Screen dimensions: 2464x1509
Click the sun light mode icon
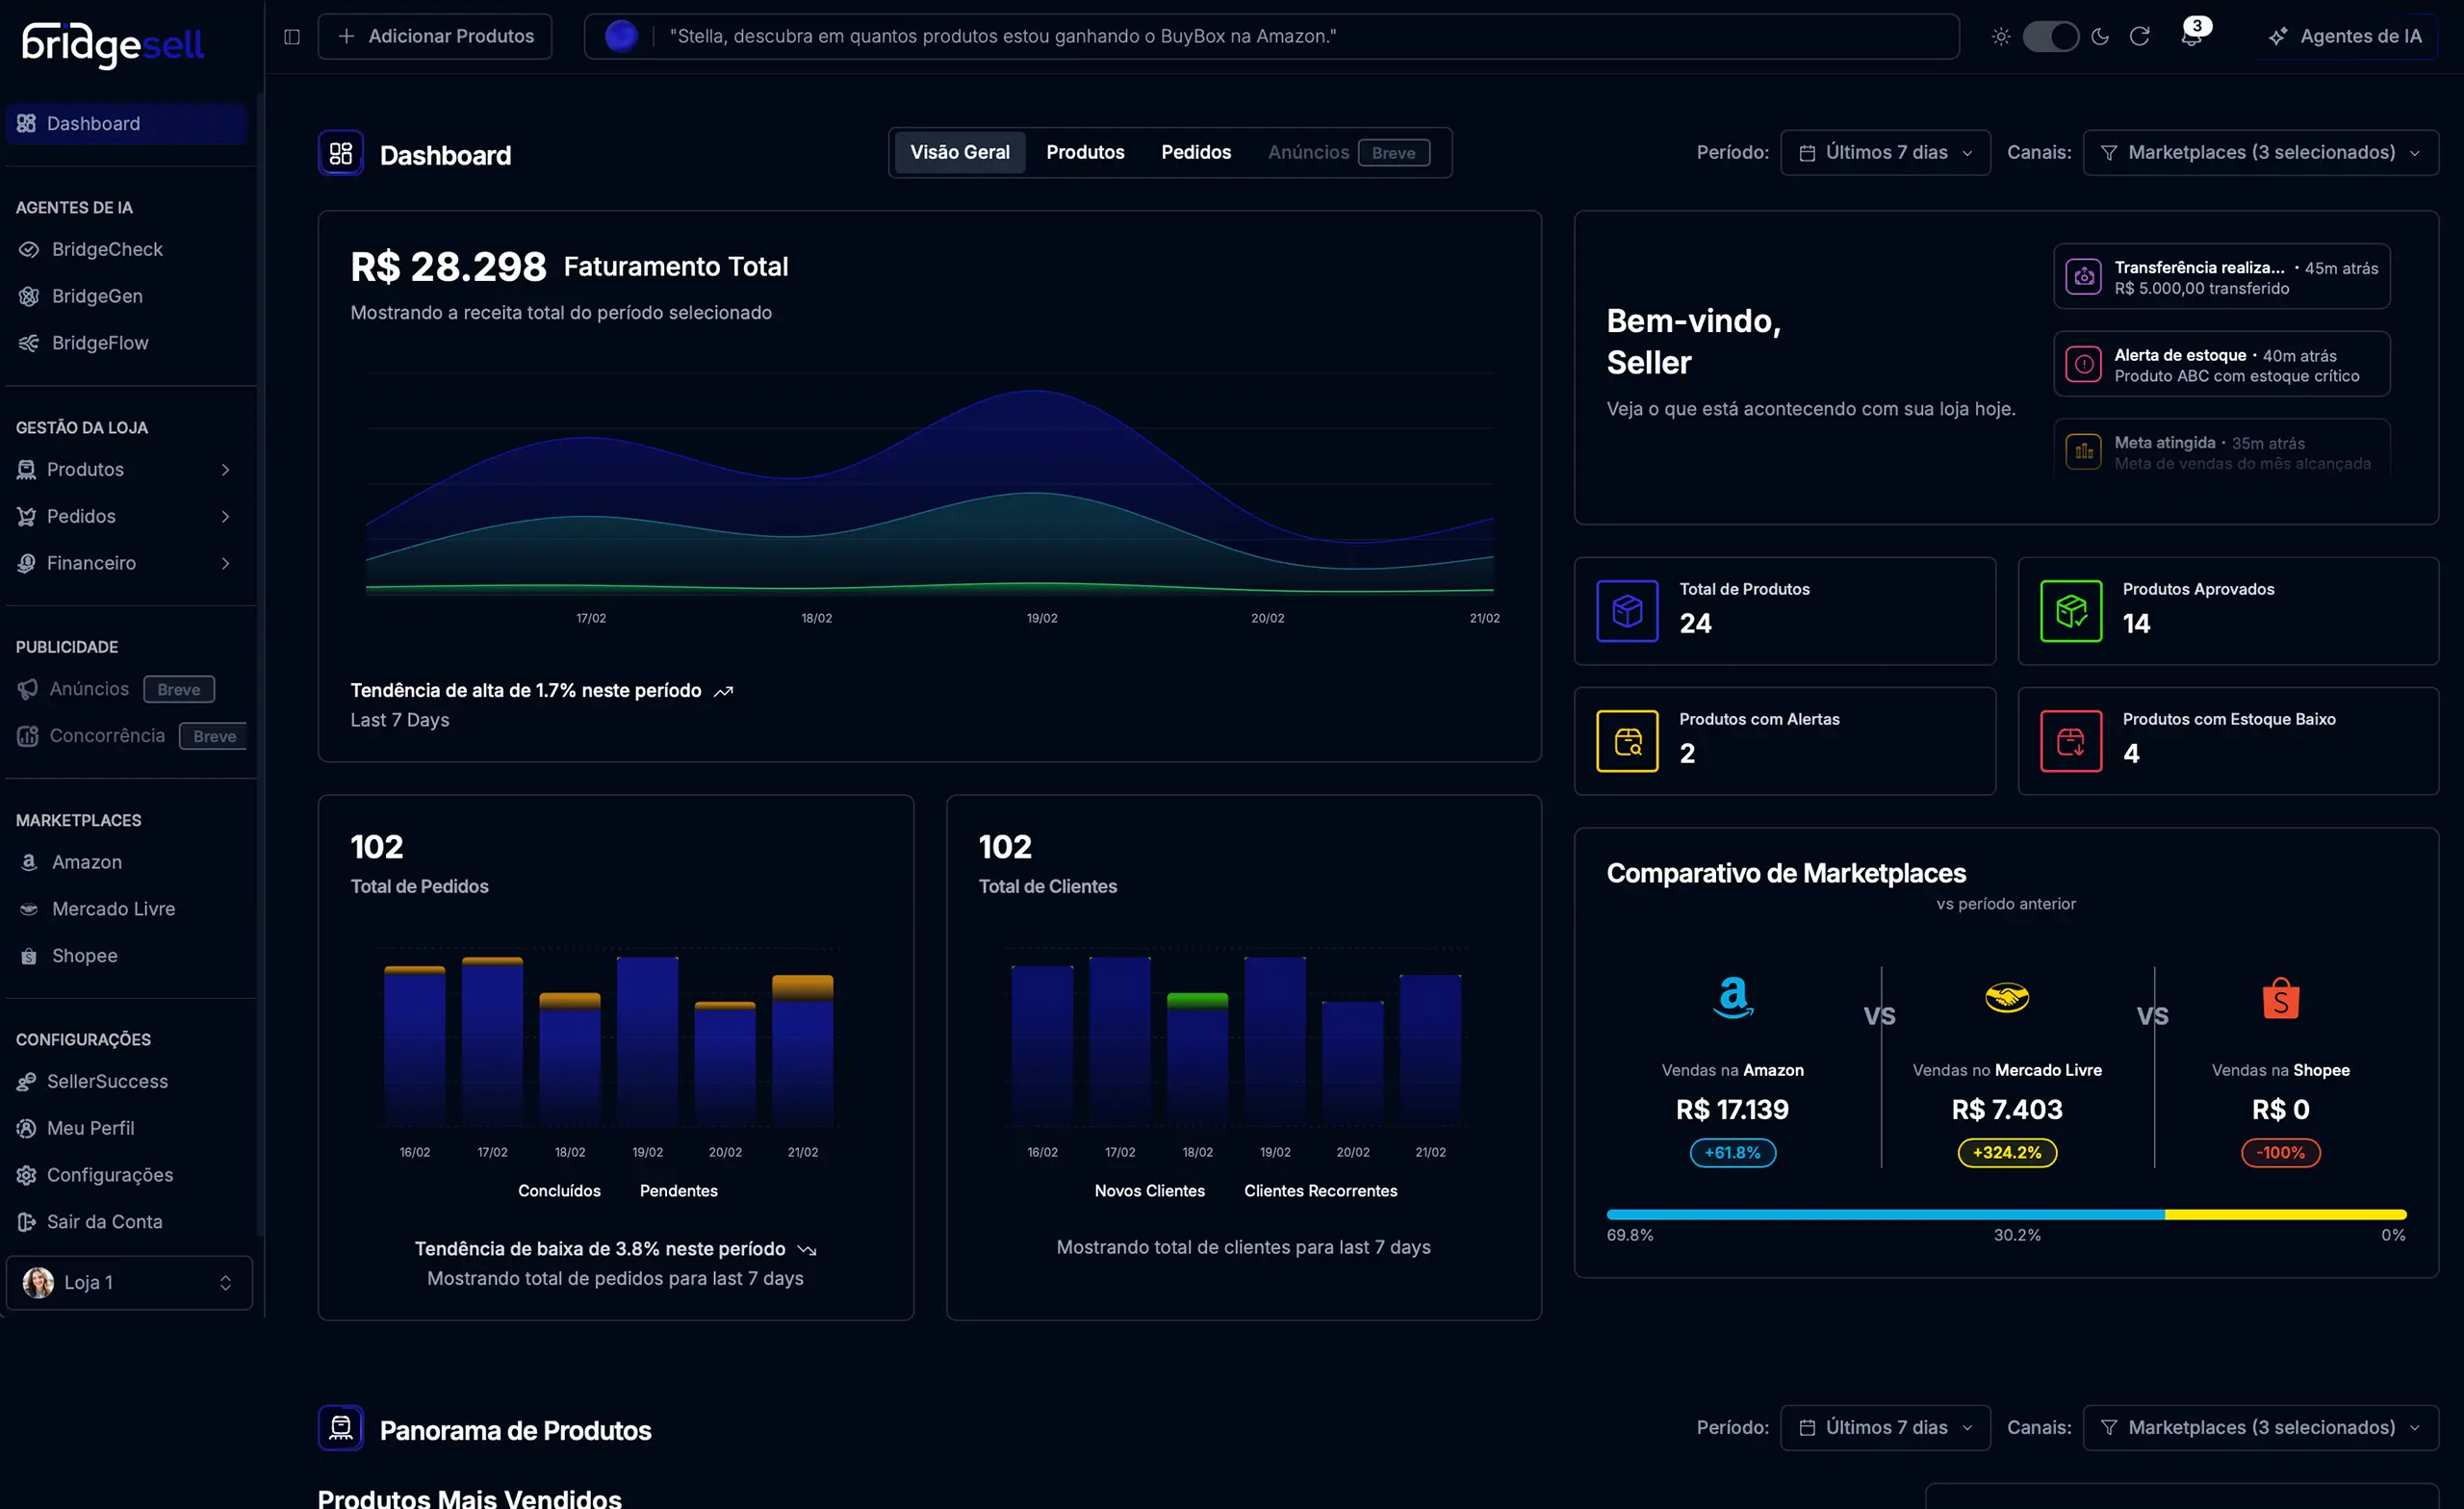point(2000,37)
